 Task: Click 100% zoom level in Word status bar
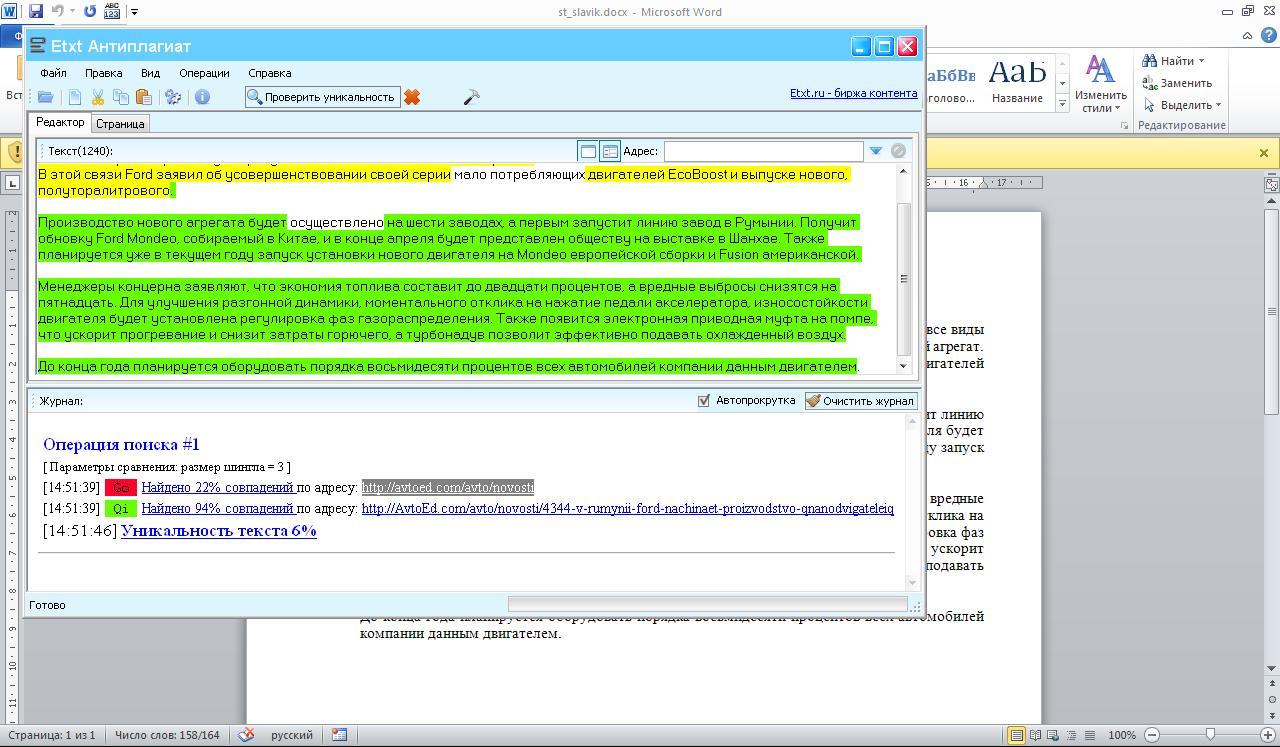click(1122, 735)
